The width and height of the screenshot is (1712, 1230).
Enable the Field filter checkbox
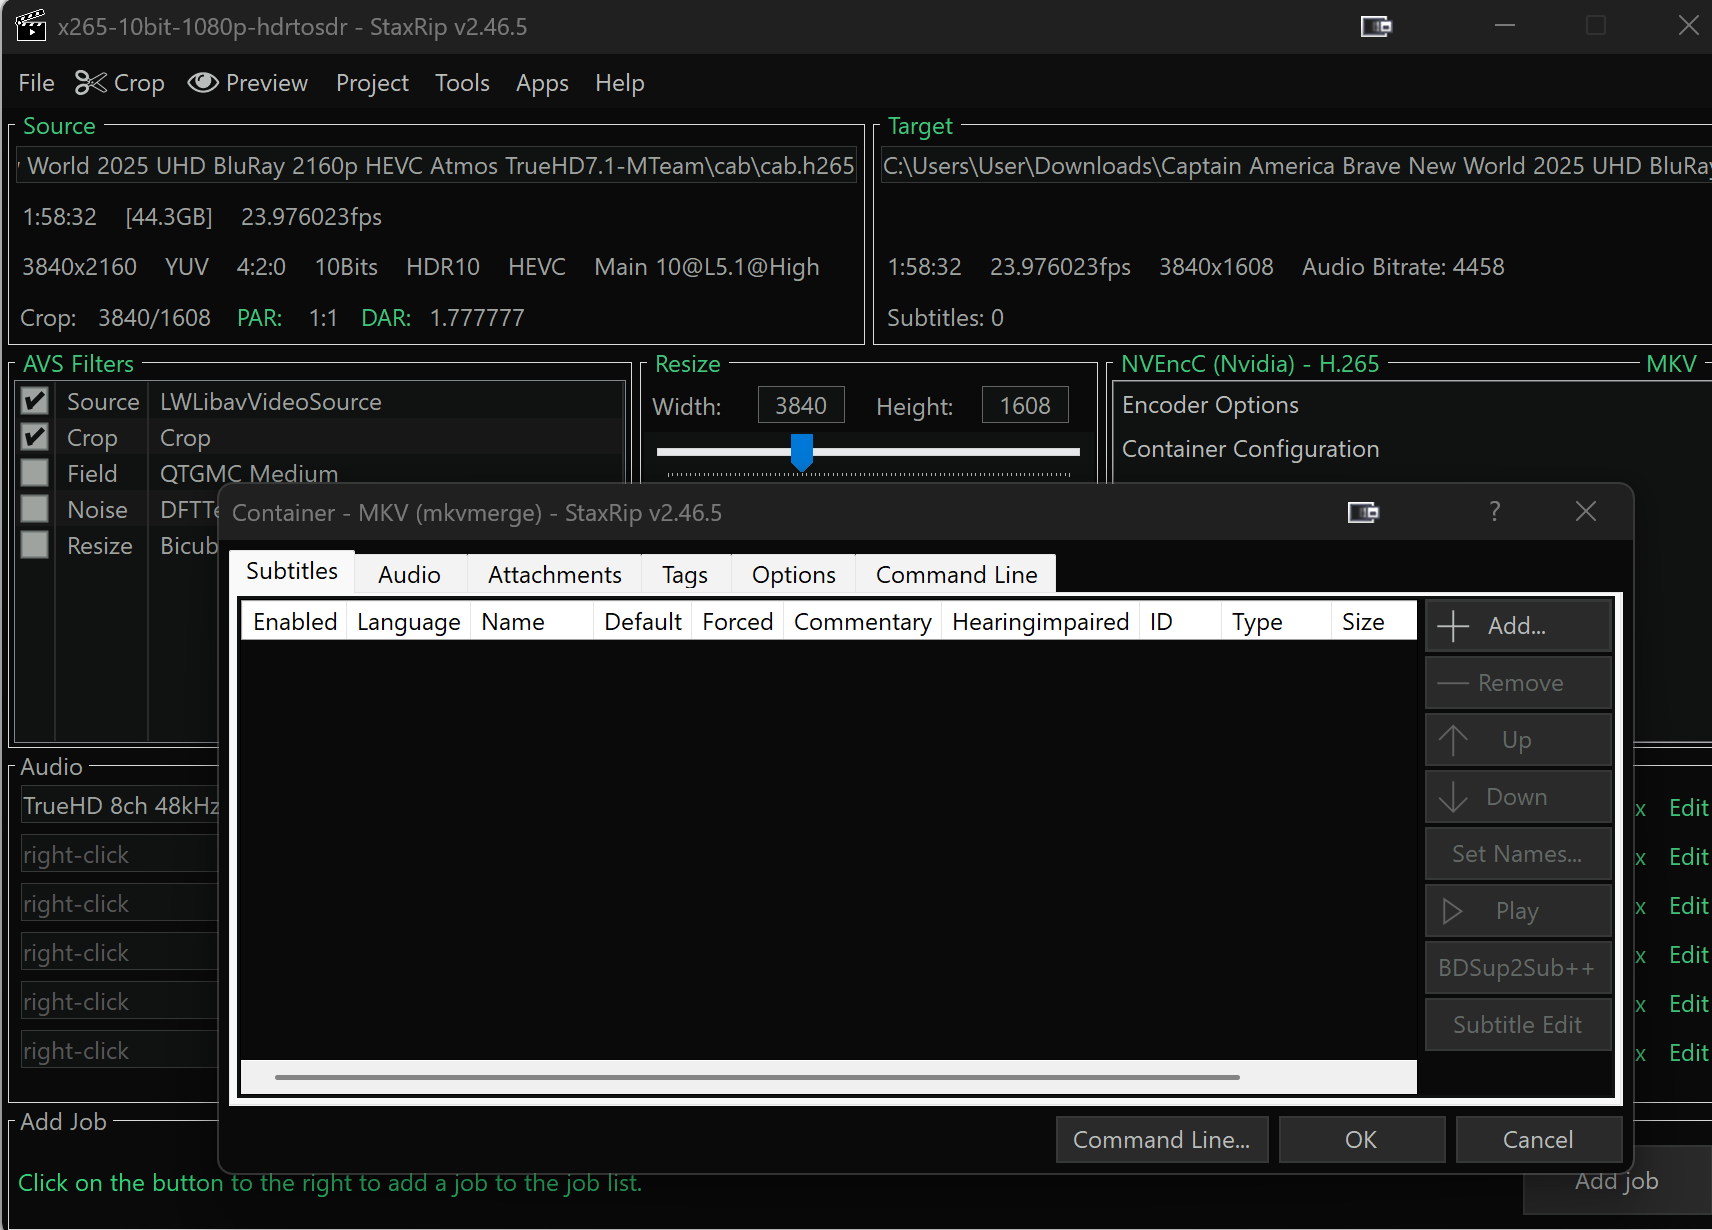35,473
